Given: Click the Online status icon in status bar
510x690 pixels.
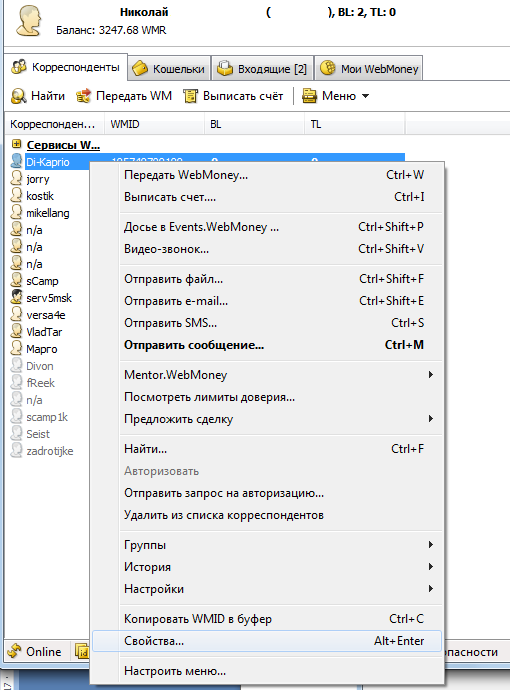Looking at the screenshot, I should coord(15,651).
